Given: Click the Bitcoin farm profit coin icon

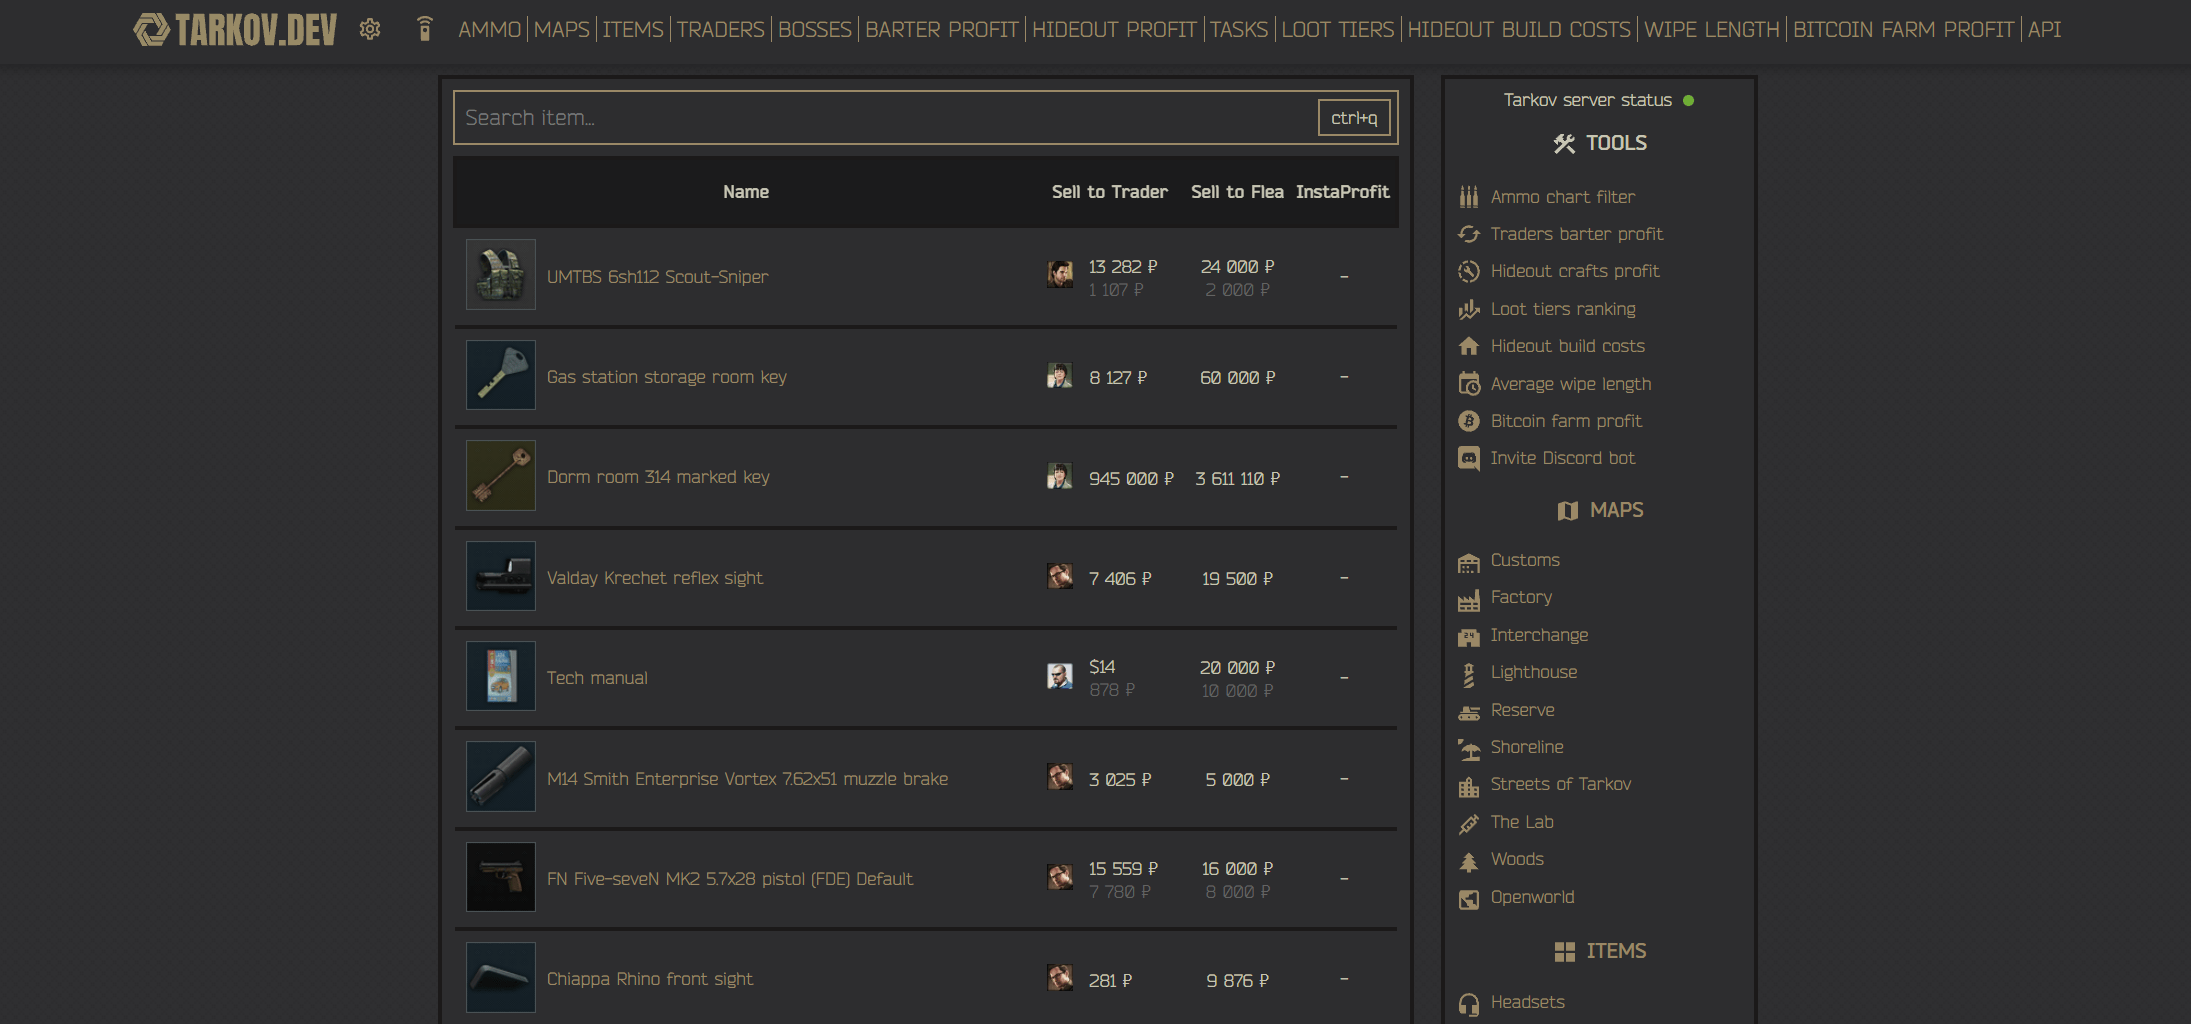Looking at the screenshot, I should coord(1468,421).
